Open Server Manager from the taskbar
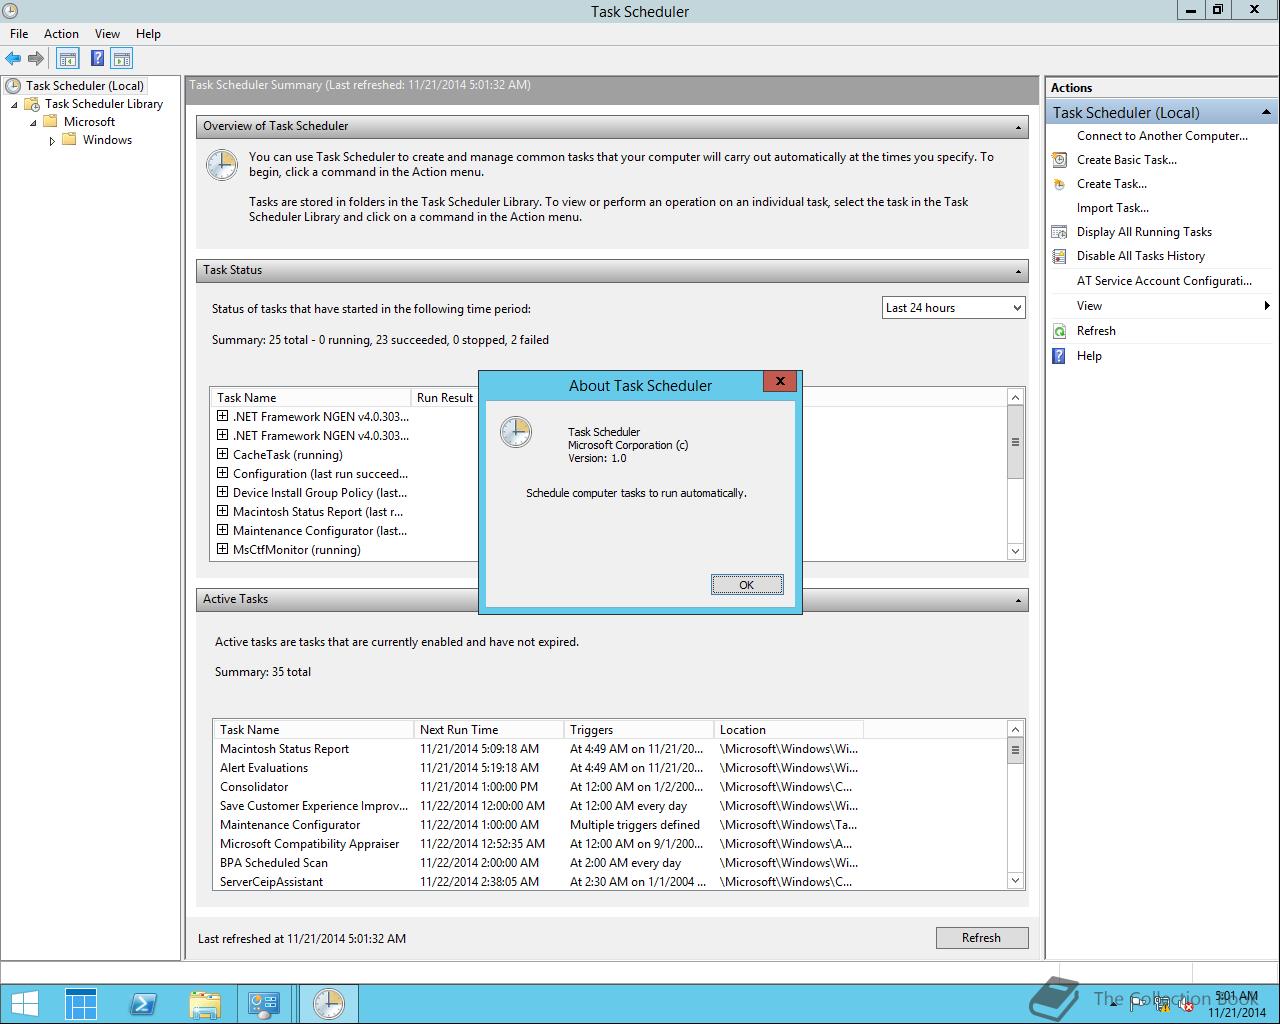1280x1024 pixels. (81, 1004)
